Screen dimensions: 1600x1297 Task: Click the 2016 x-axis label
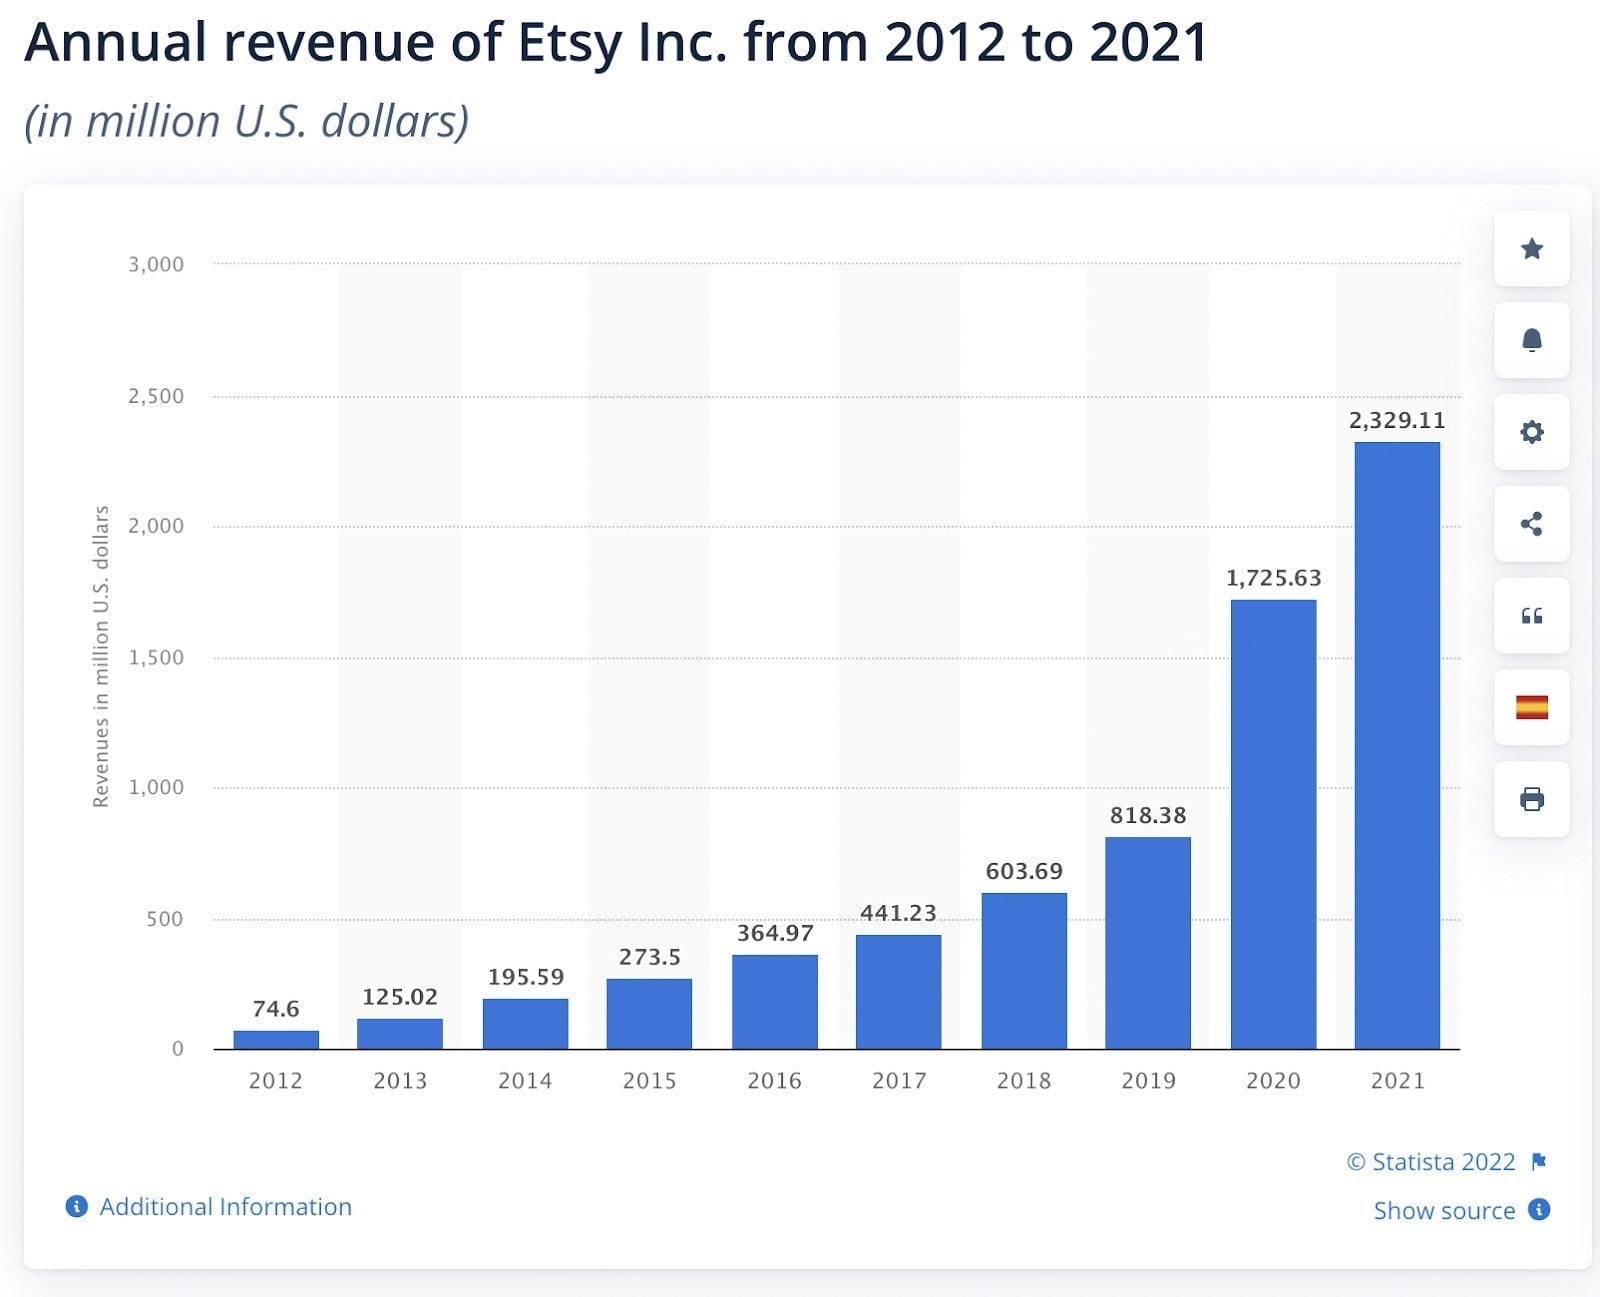point(775,1080)
